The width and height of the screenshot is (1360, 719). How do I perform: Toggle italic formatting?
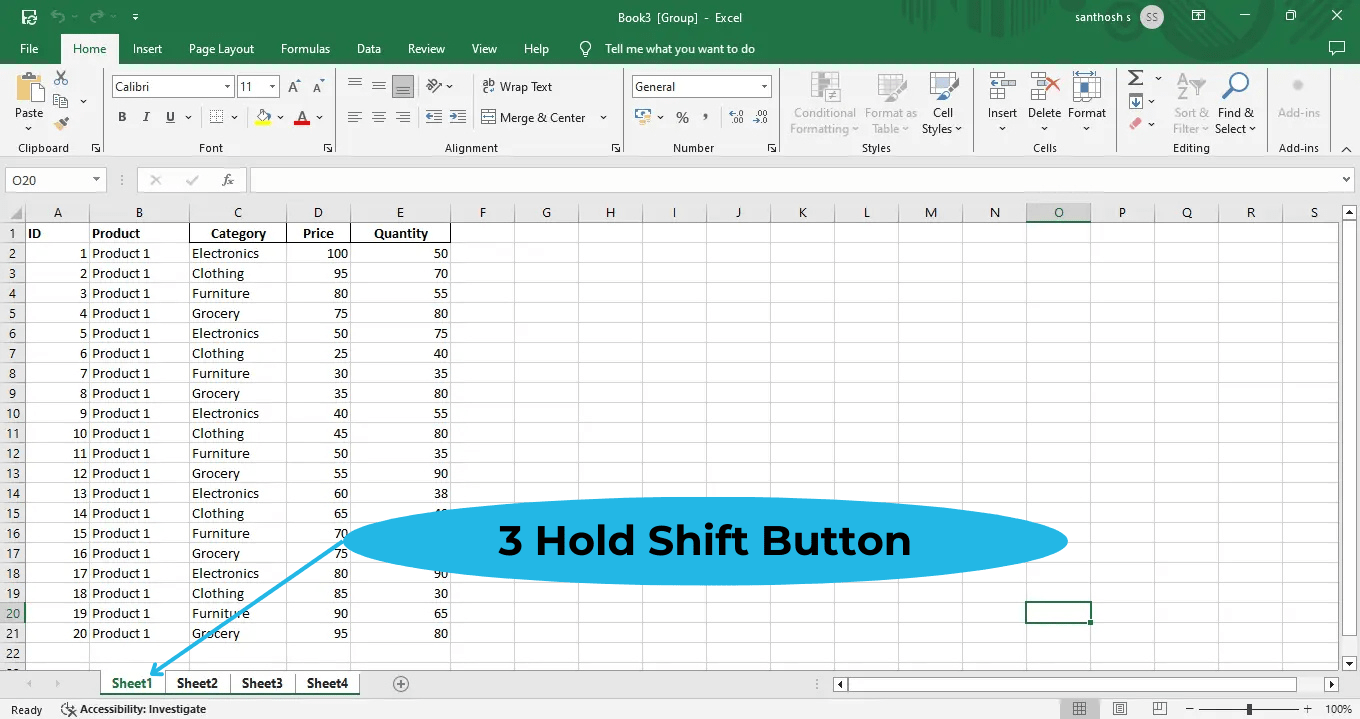[144, 117]
